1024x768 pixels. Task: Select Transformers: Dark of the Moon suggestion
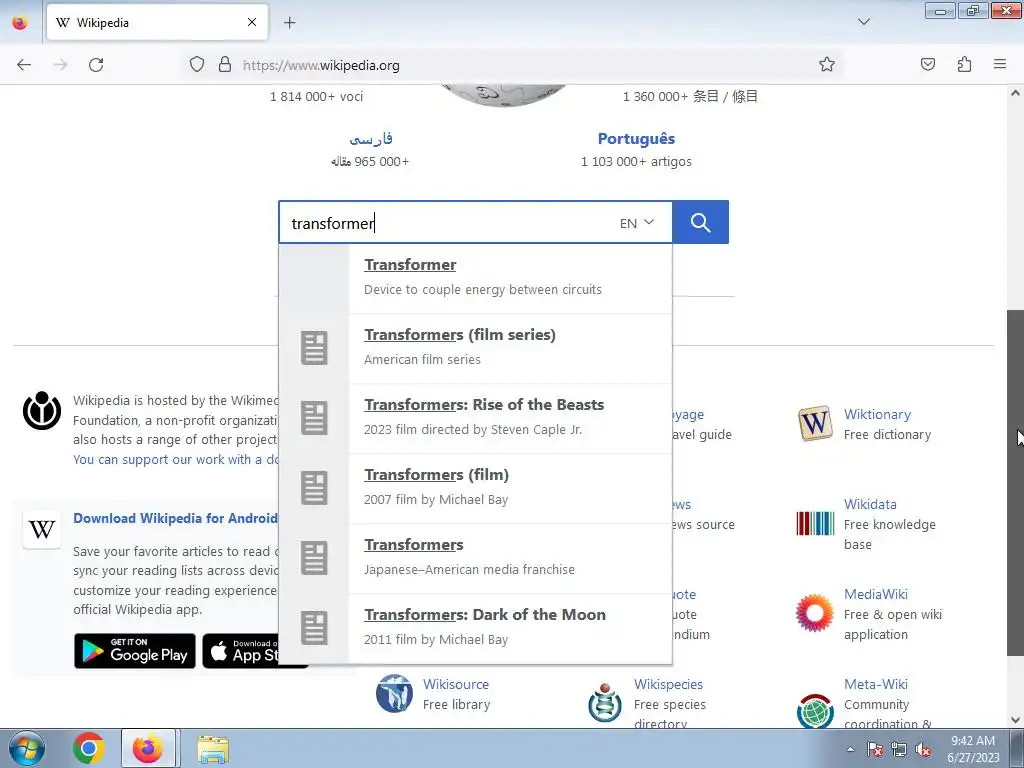click(x=475, y=628)
